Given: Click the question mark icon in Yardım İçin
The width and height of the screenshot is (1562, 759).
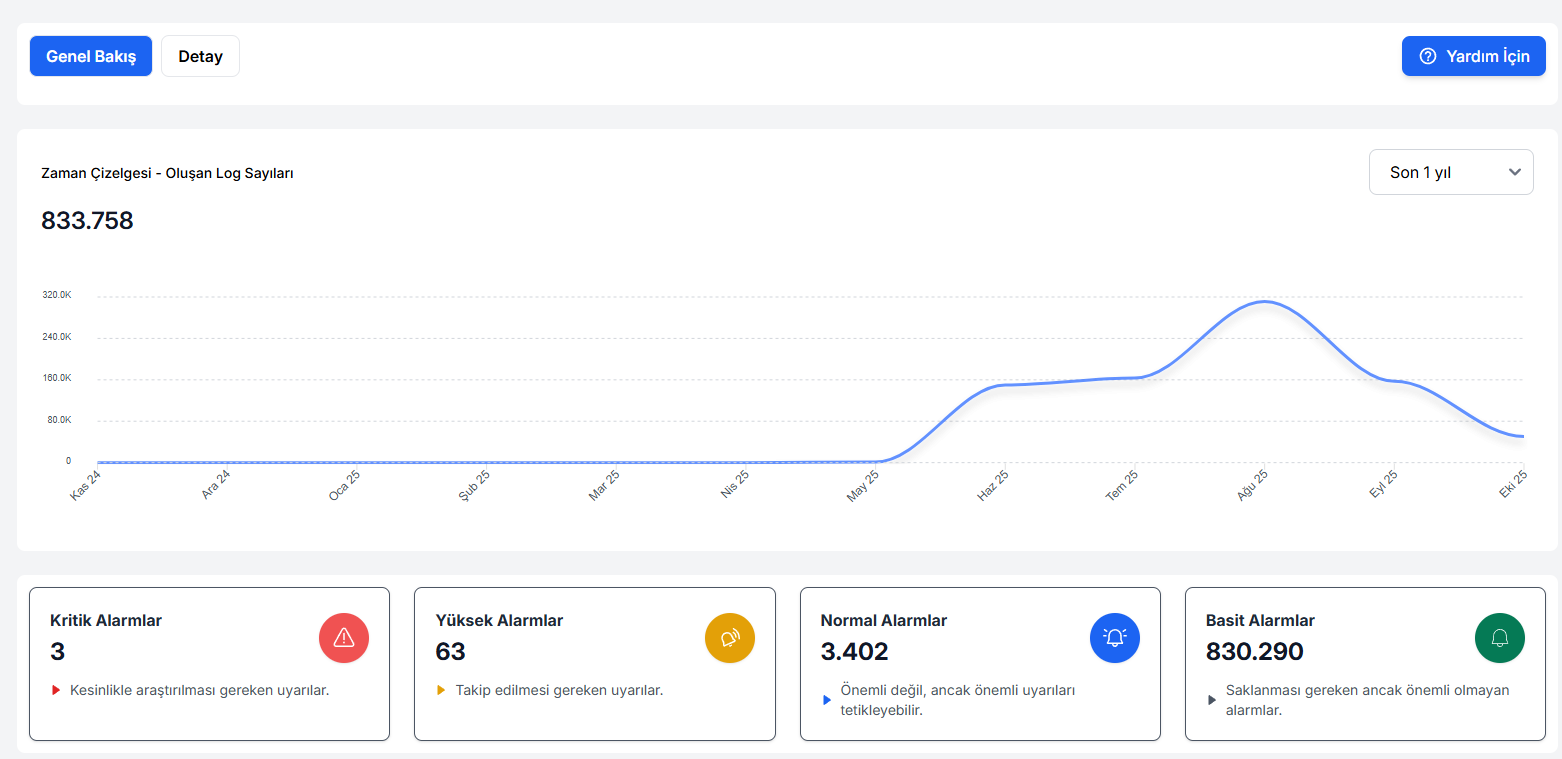Looking at the screenshot, I should point(1428,56).
